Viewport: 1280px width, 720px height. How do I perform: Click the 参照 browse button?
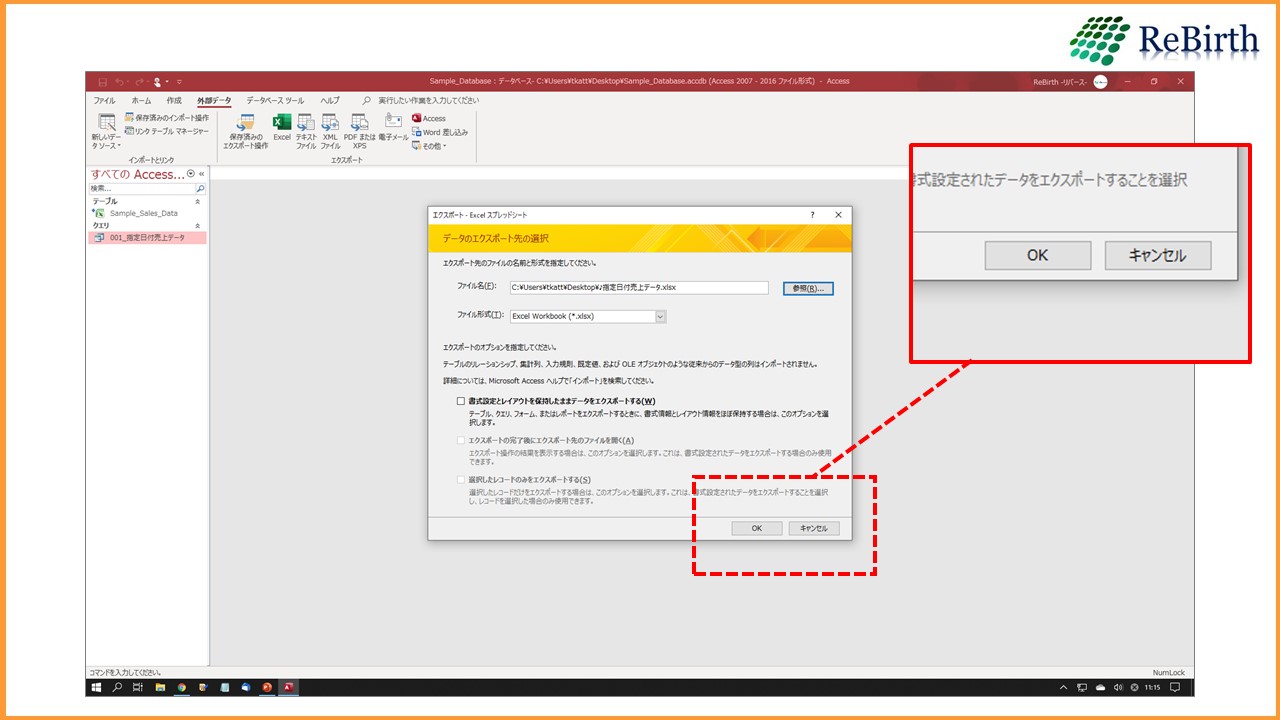click(x=808, y=288)
